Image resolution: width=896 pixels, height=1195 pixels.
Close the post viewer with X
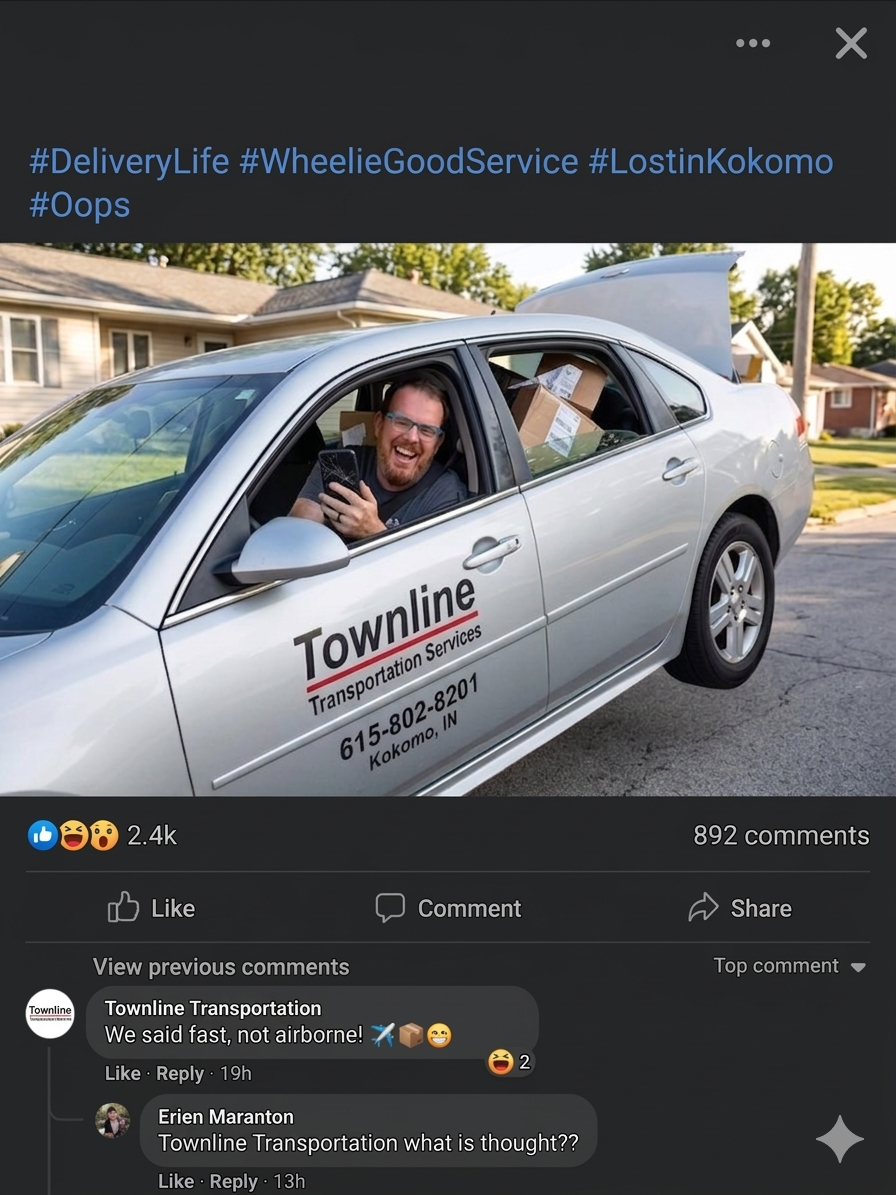pyautogui.click(x=851, y=43)
